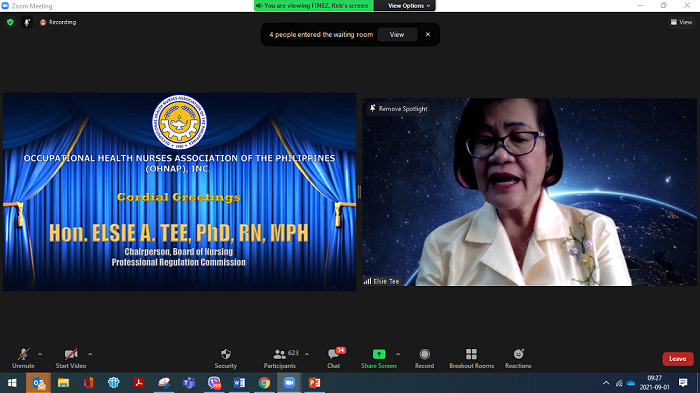Open Outlook from the taskbar
This screenshot has width=700, height=393.
(38, 383)
